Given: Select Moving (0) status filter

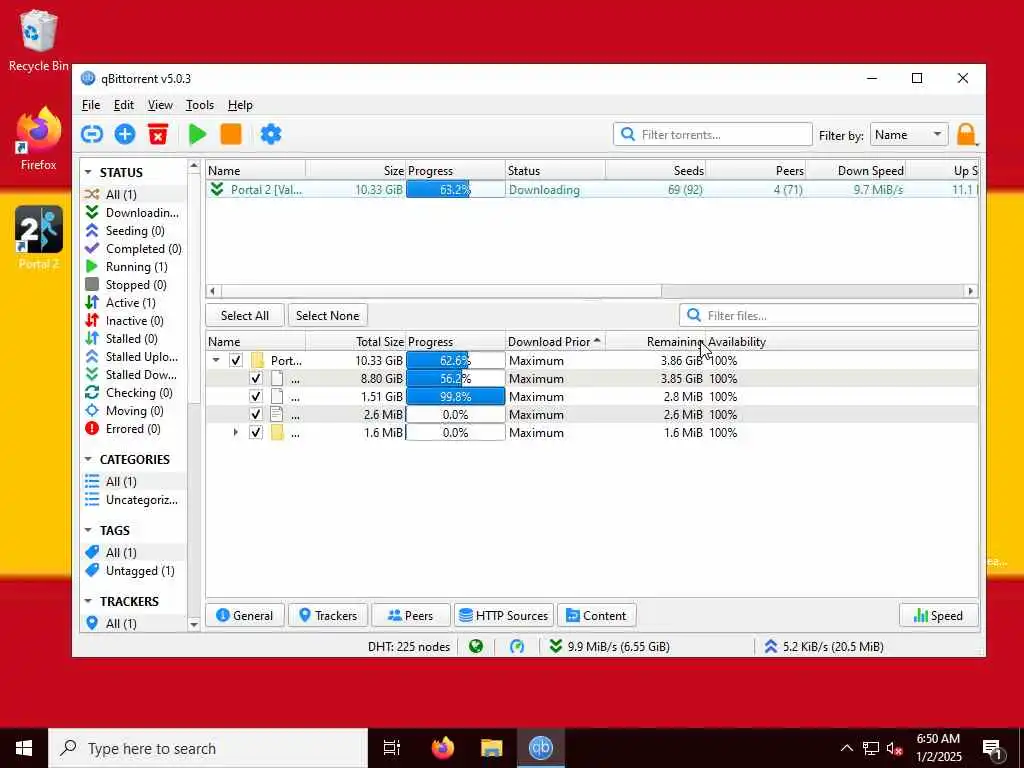Looking at the screenshot, I should (133, 410).
